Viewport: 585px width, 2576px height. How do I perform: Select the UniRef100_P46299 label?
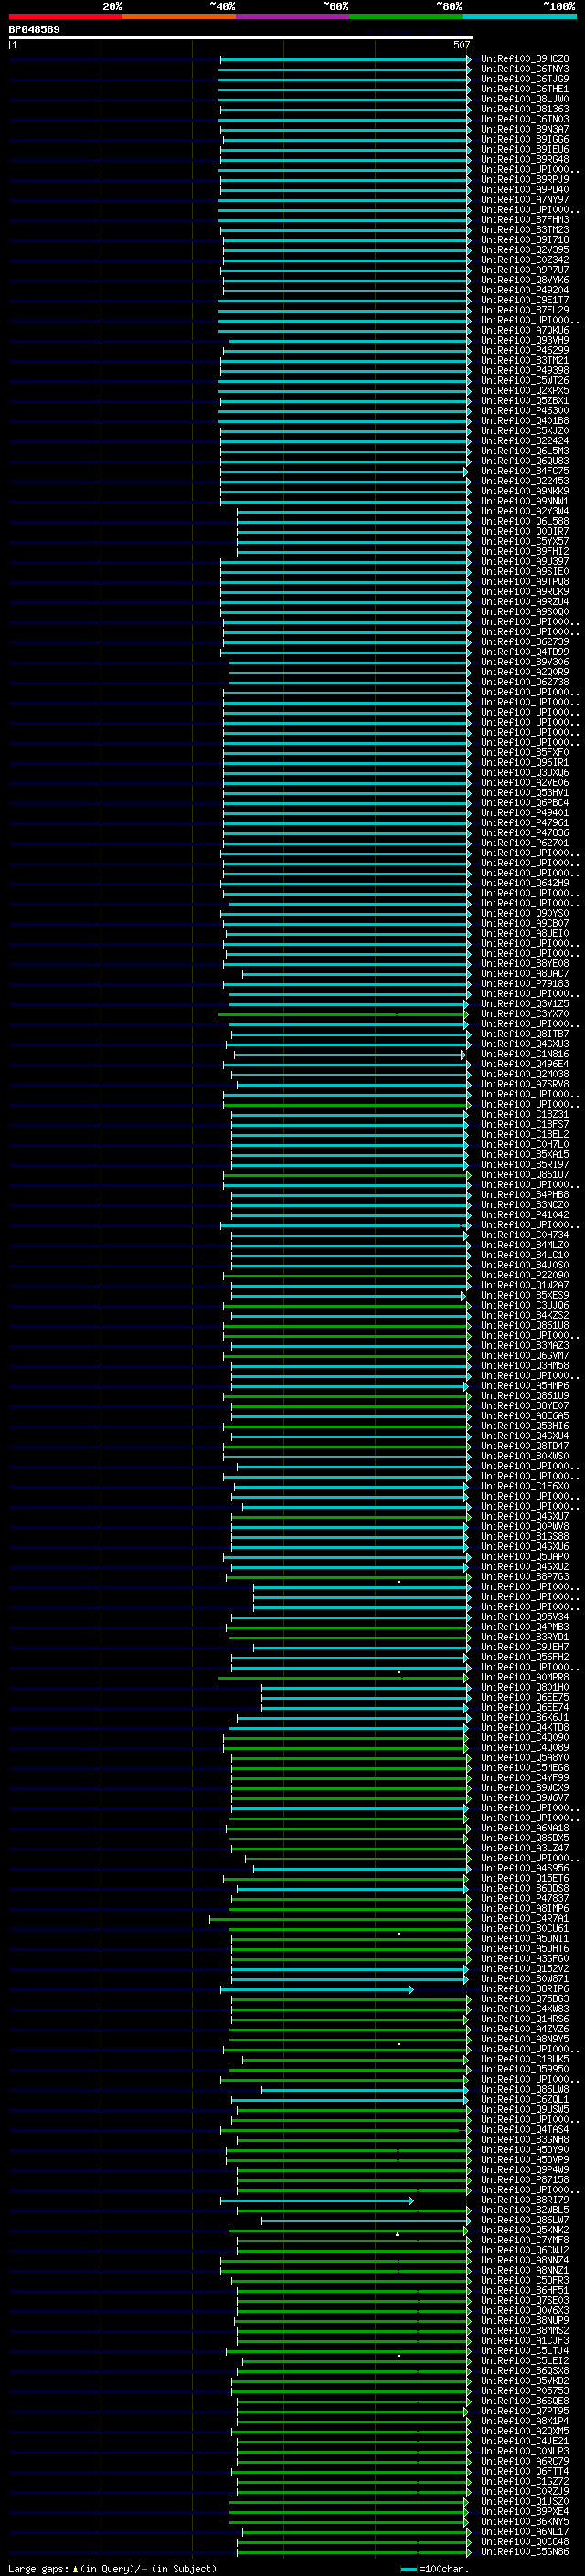click(525, 350)
